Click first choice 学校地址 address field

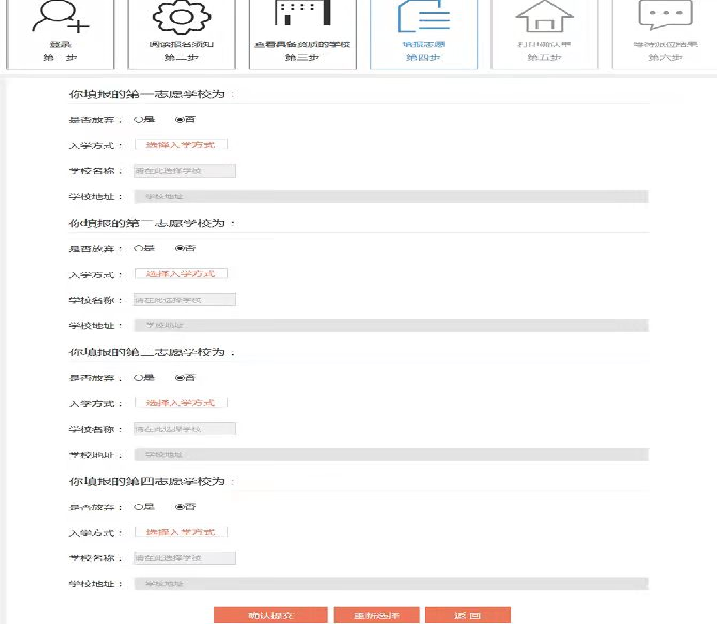[x=391, y=197]
